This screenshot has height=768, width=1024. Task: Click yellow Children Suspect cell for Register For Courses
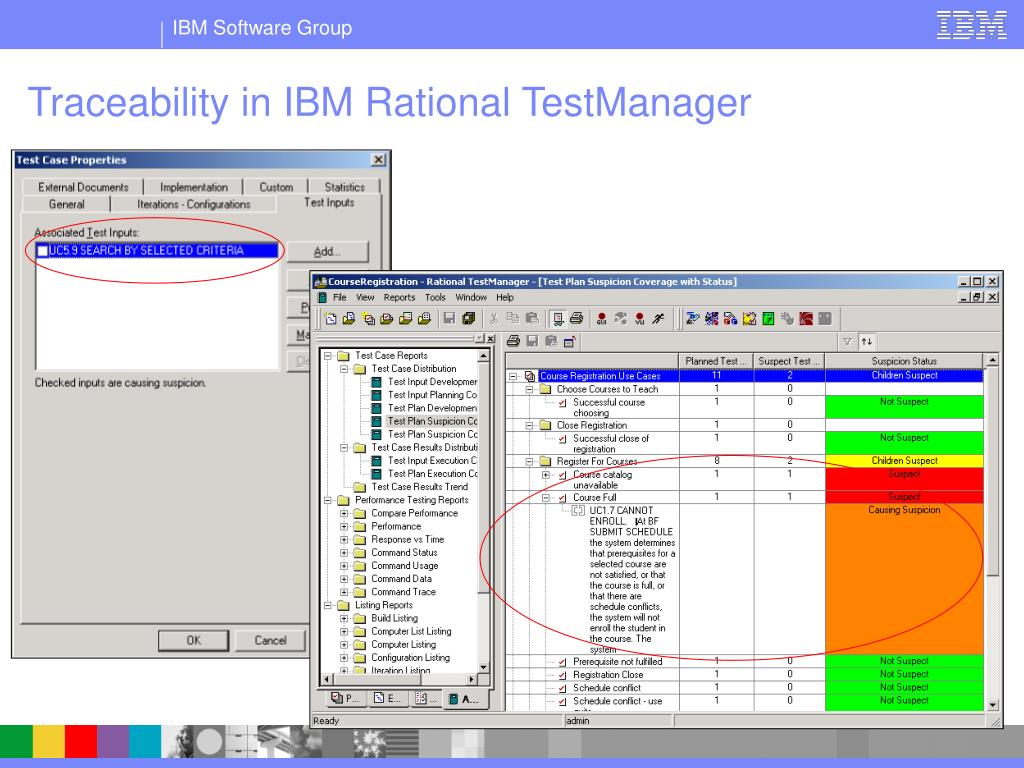(904, 461)
